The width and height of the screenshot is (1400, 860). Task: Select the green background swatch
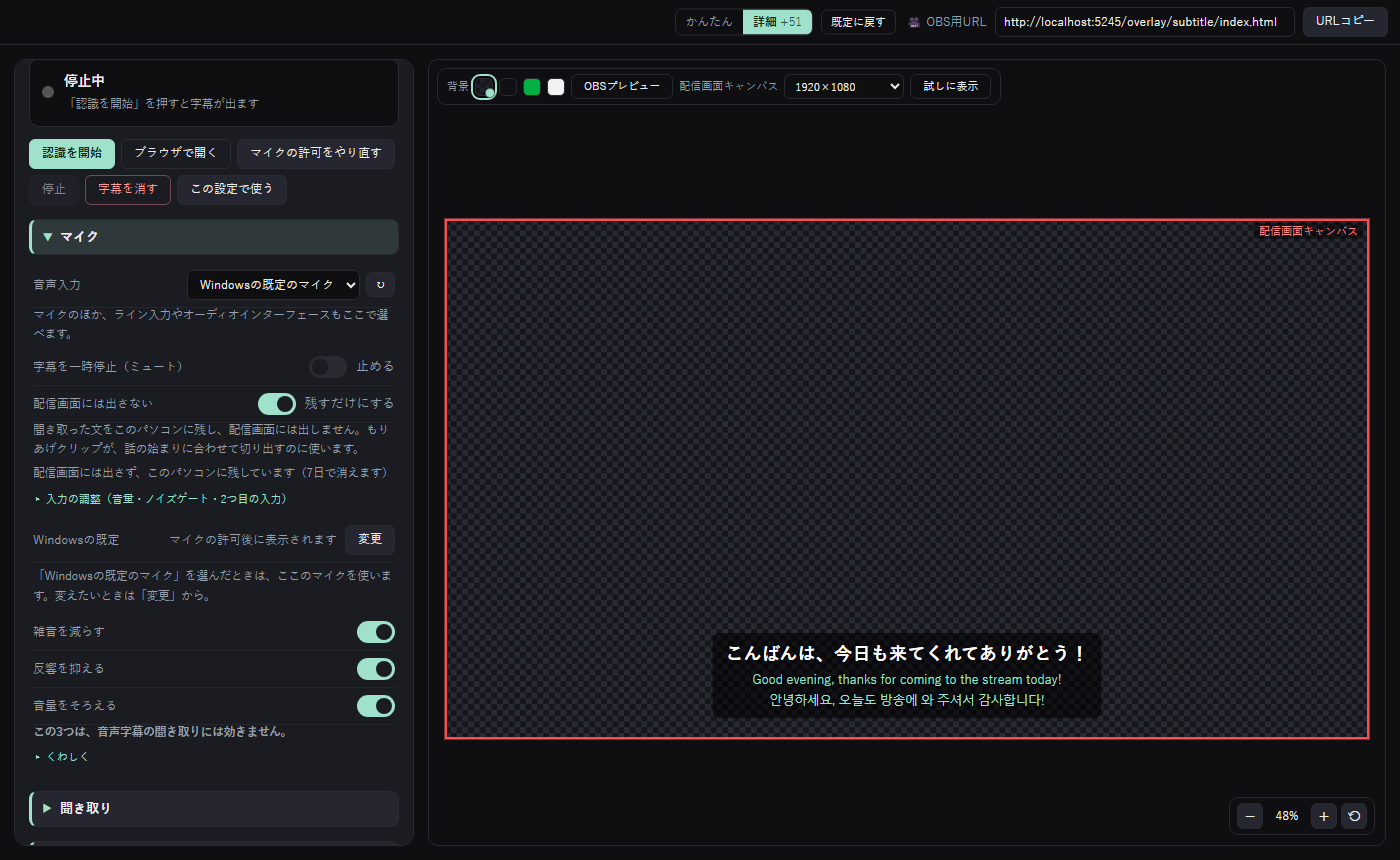tap(532, 87)
